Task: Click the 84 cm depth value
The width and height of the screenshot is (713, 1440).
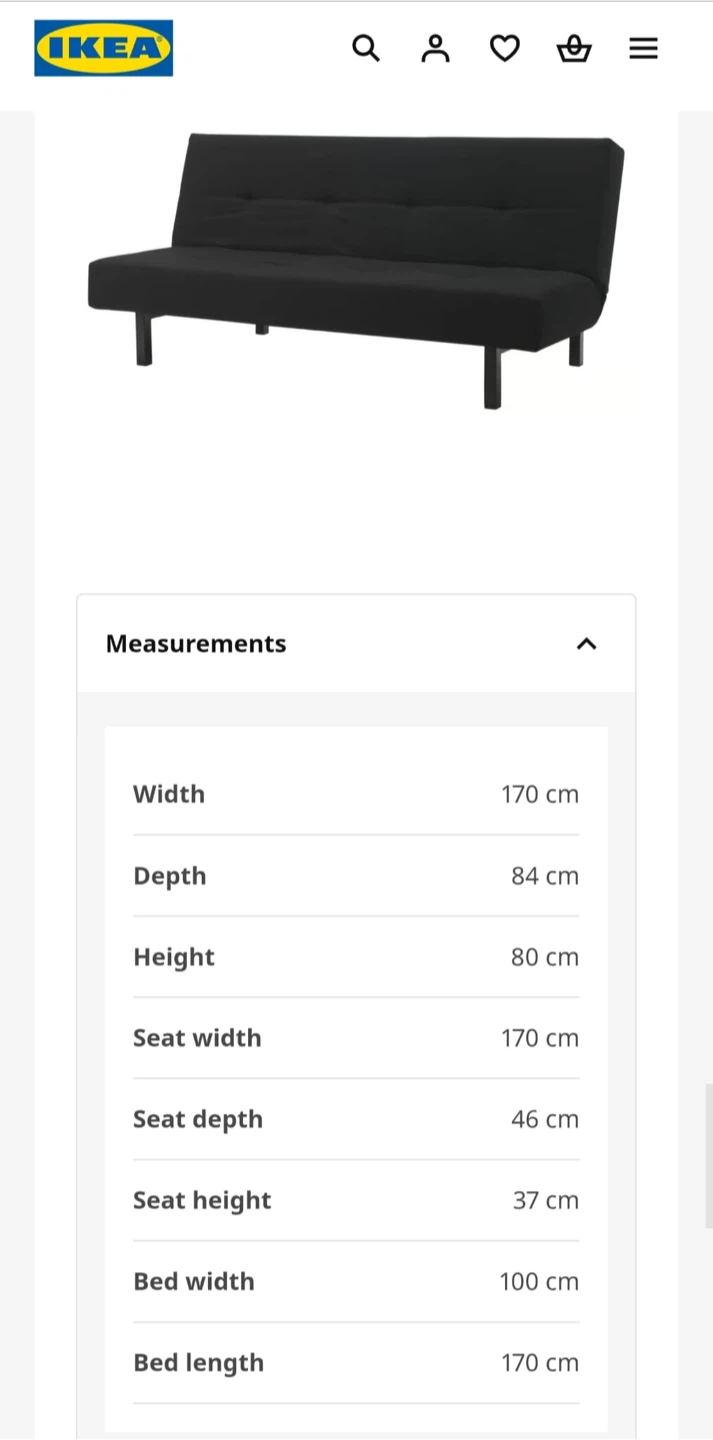Action: click(x=545, y=876)
